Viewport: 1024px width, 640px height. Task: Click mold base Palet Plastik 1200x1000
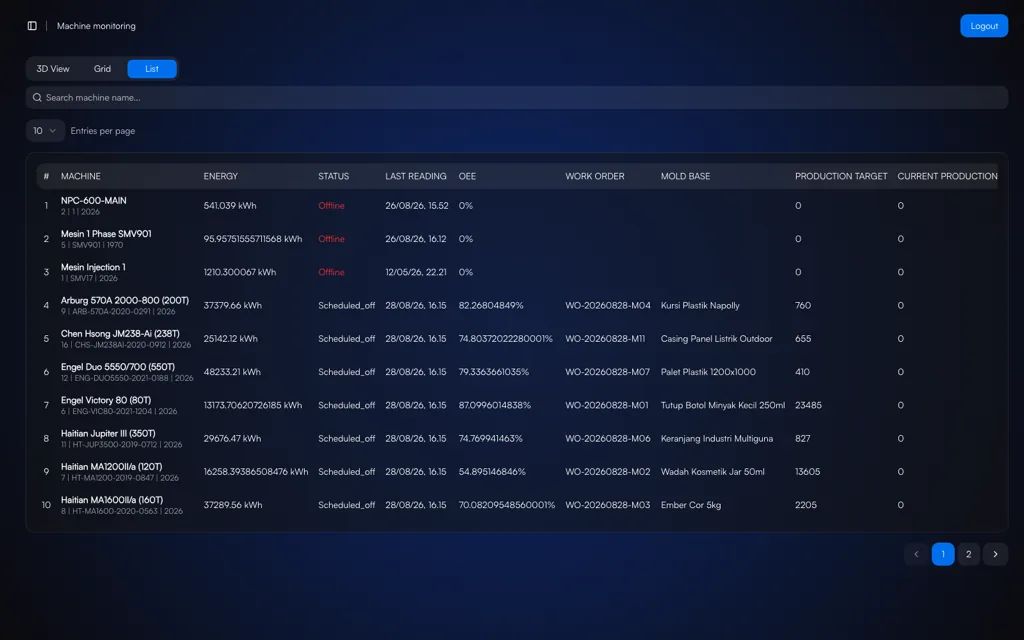(708, 372)
